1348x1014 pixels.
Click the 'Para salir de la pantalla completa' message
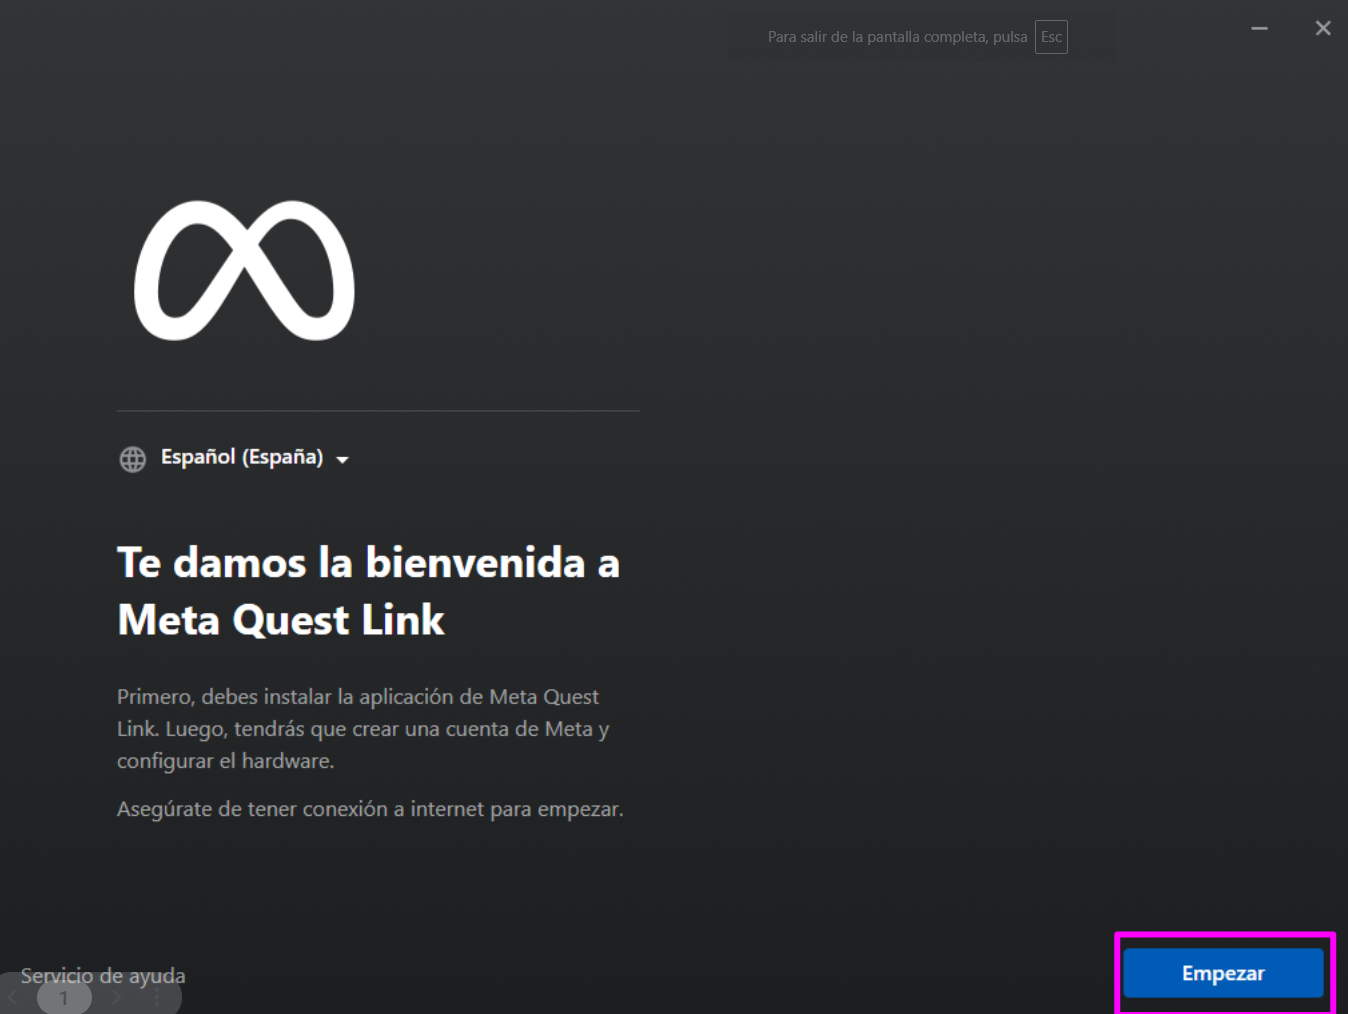[897, 37]
